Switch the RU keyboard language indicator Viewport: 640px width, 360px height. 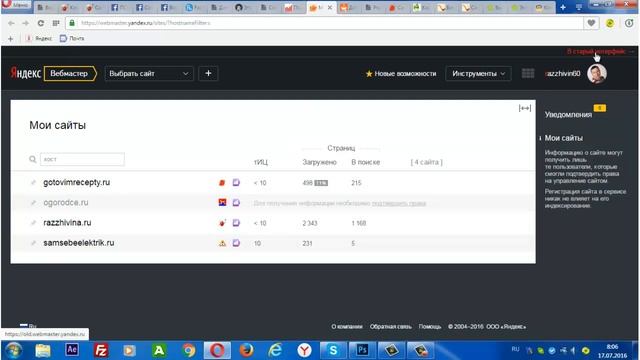(516, 349)
